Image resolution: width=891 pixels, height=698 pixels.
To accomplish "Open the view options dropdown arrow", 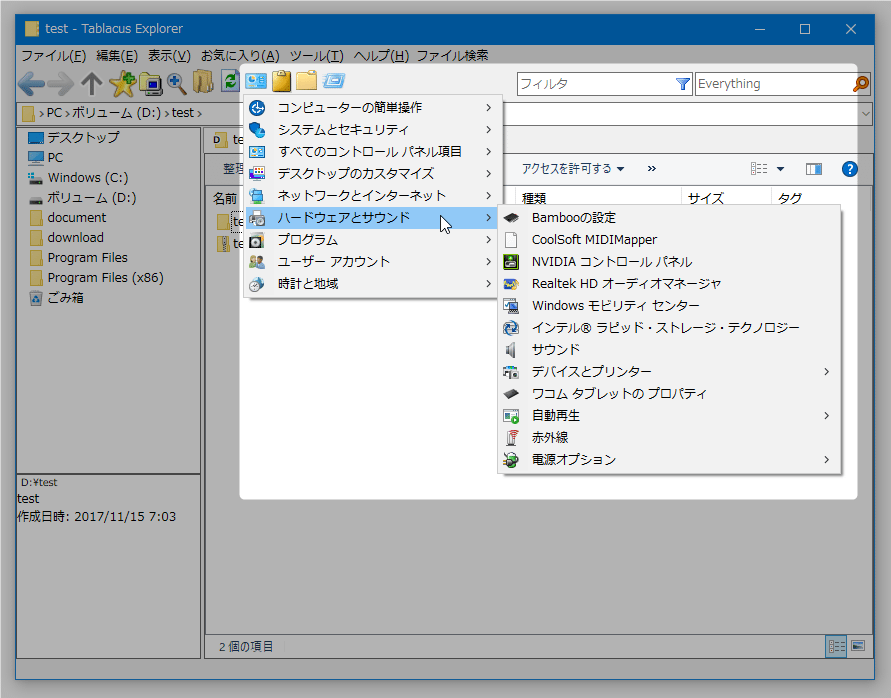I will click(780, 169).
